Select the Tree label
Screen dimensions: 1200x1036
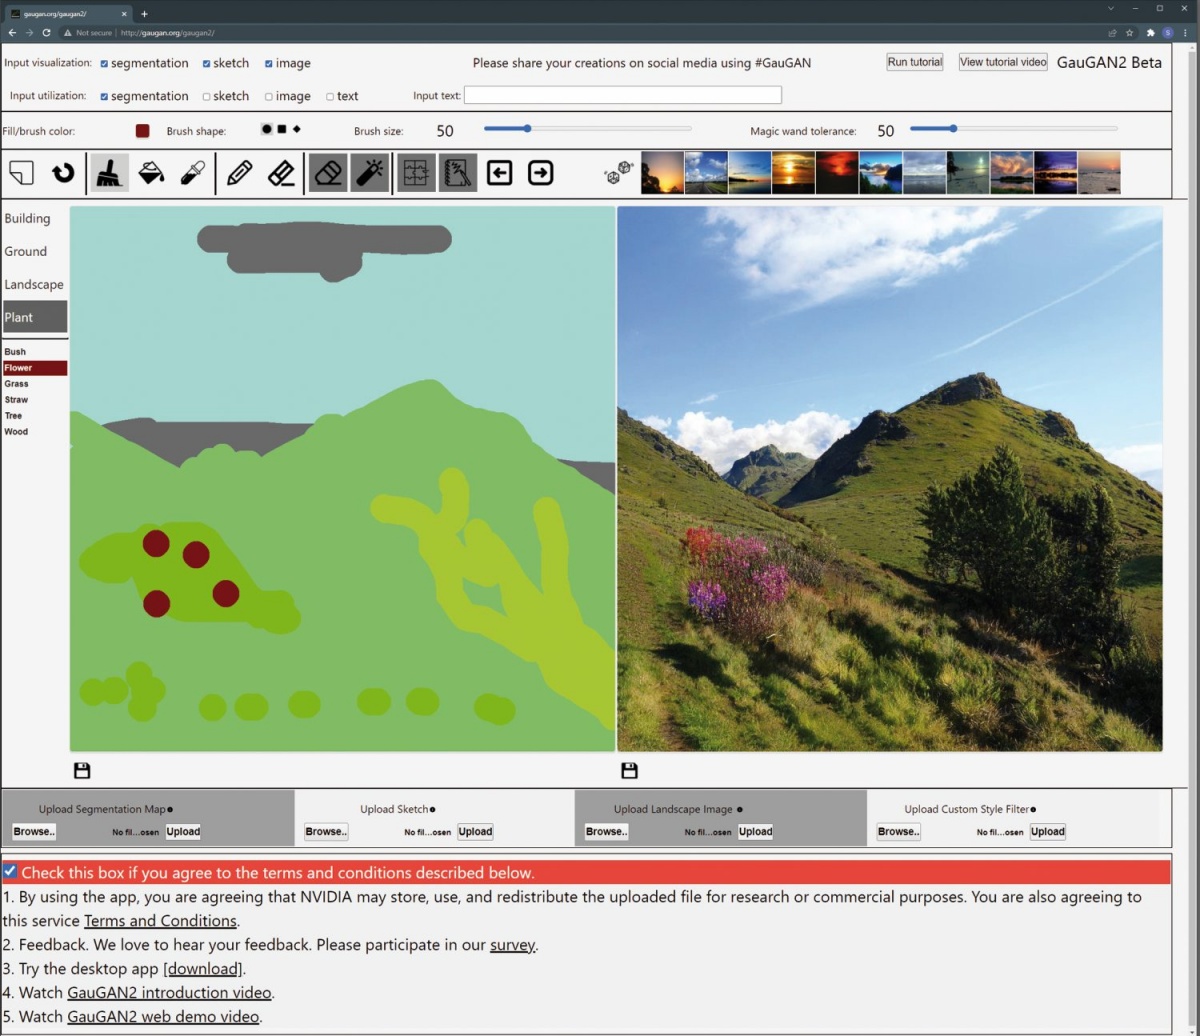[x=13, y=416]
